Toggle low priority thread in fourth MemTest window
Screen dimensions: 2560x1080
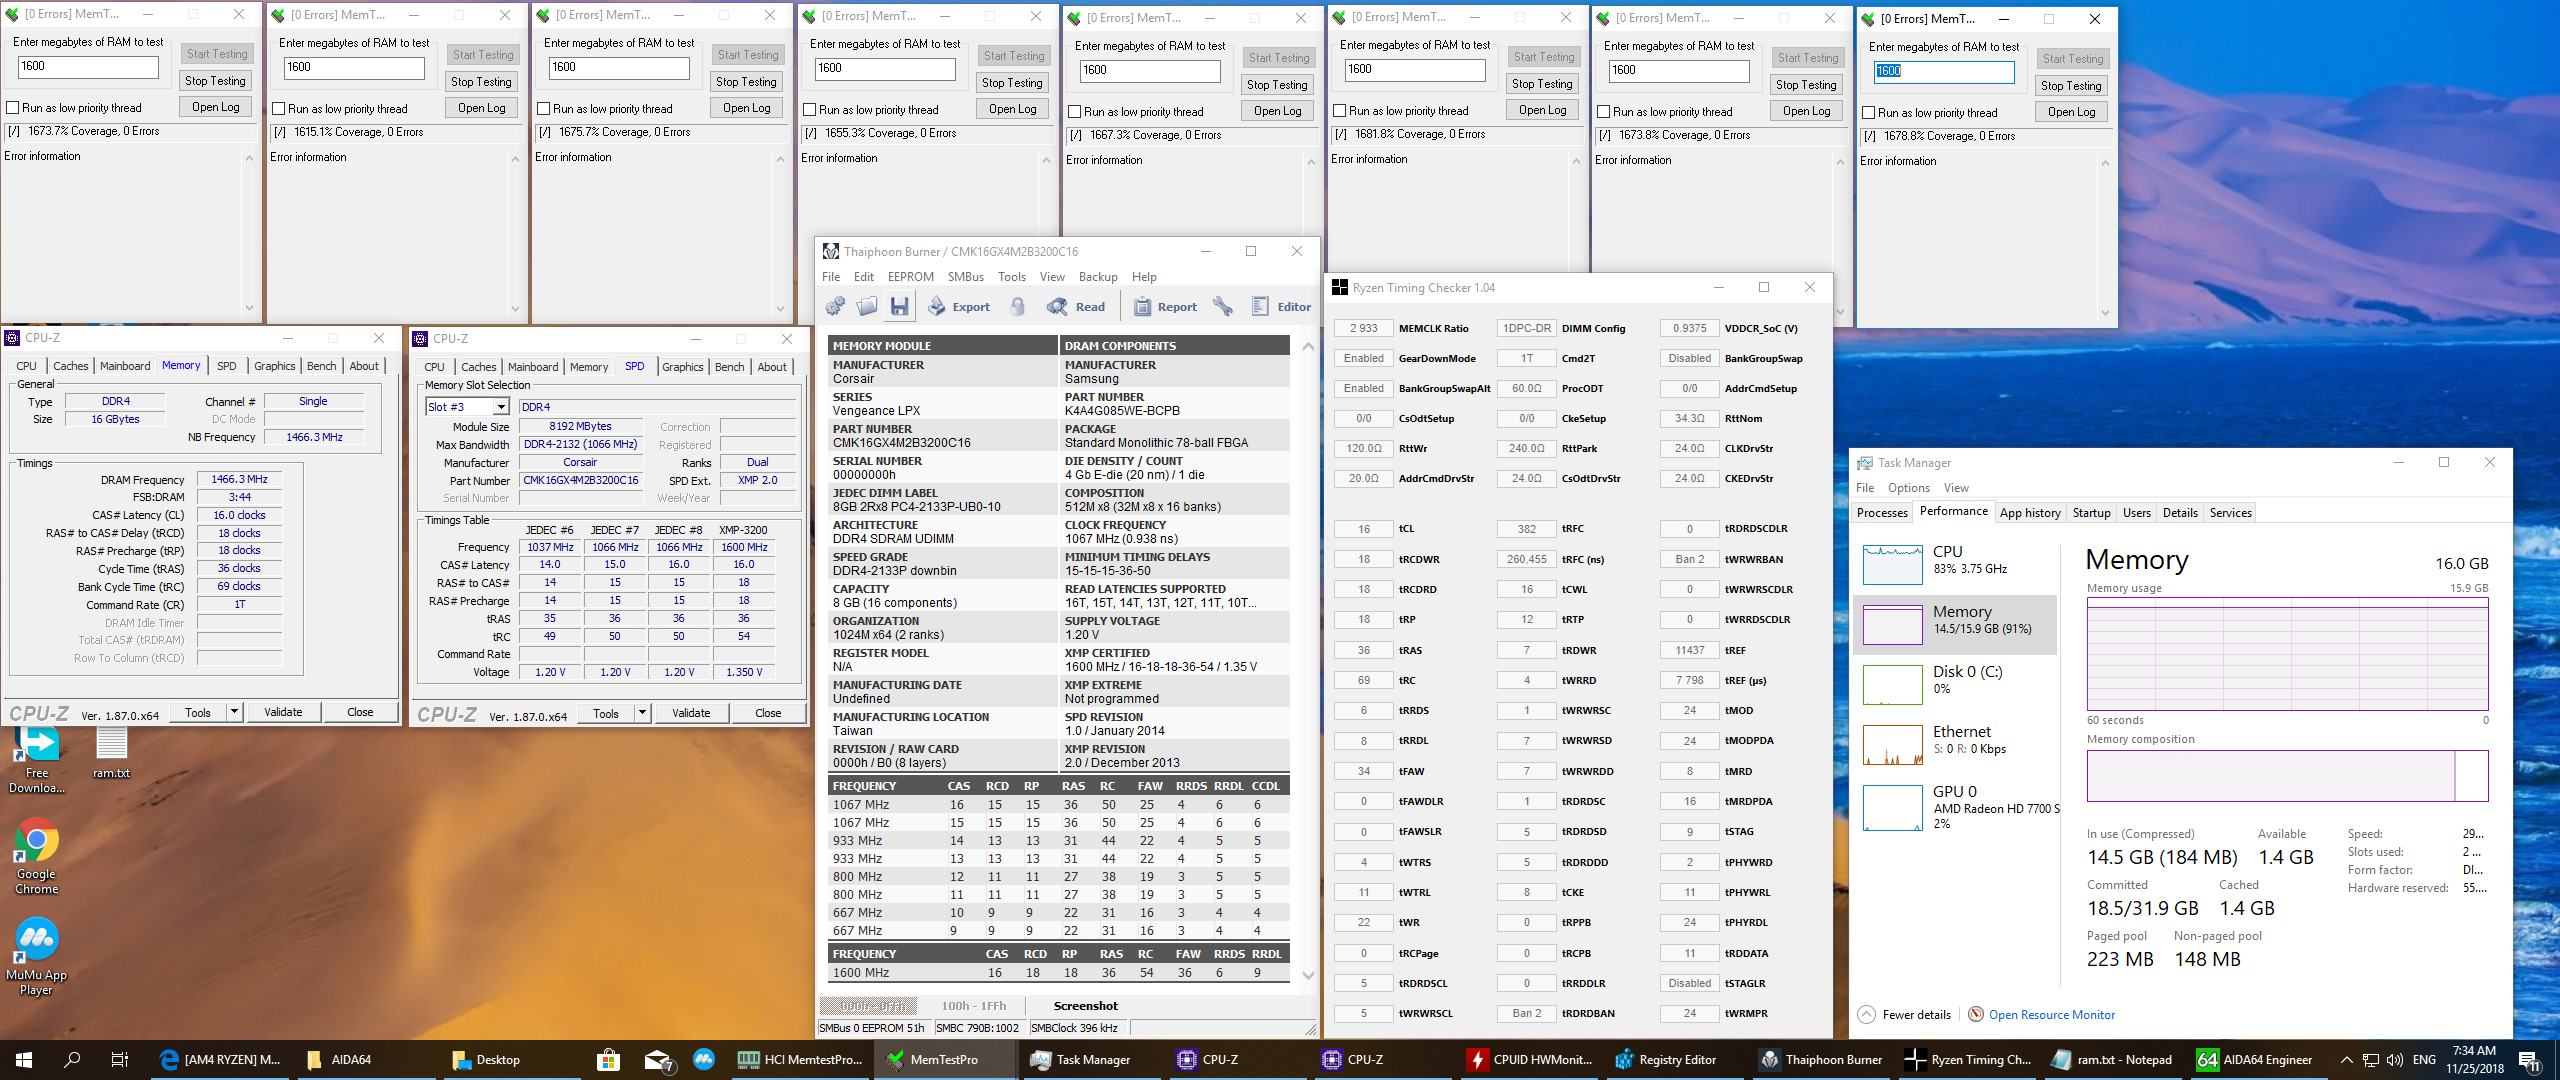810,110
